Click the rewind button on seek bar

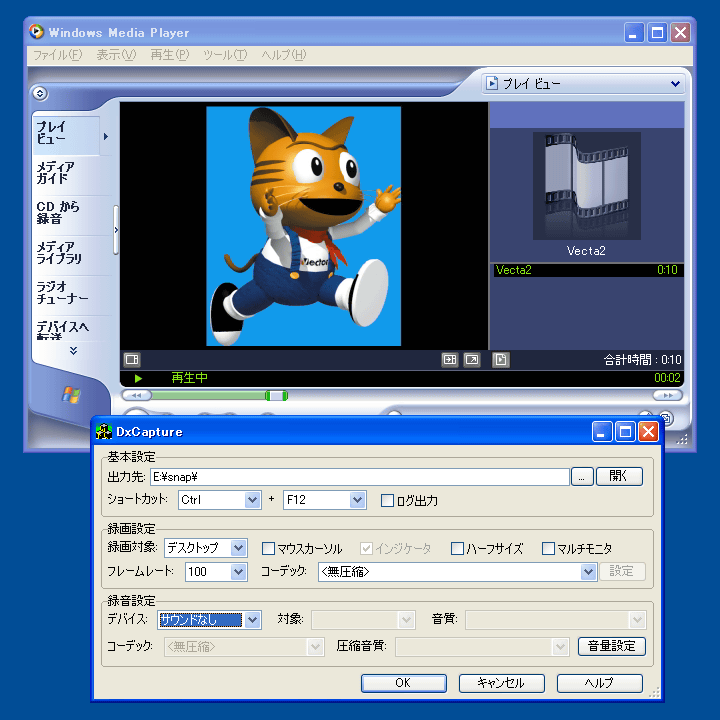point(136,395)
